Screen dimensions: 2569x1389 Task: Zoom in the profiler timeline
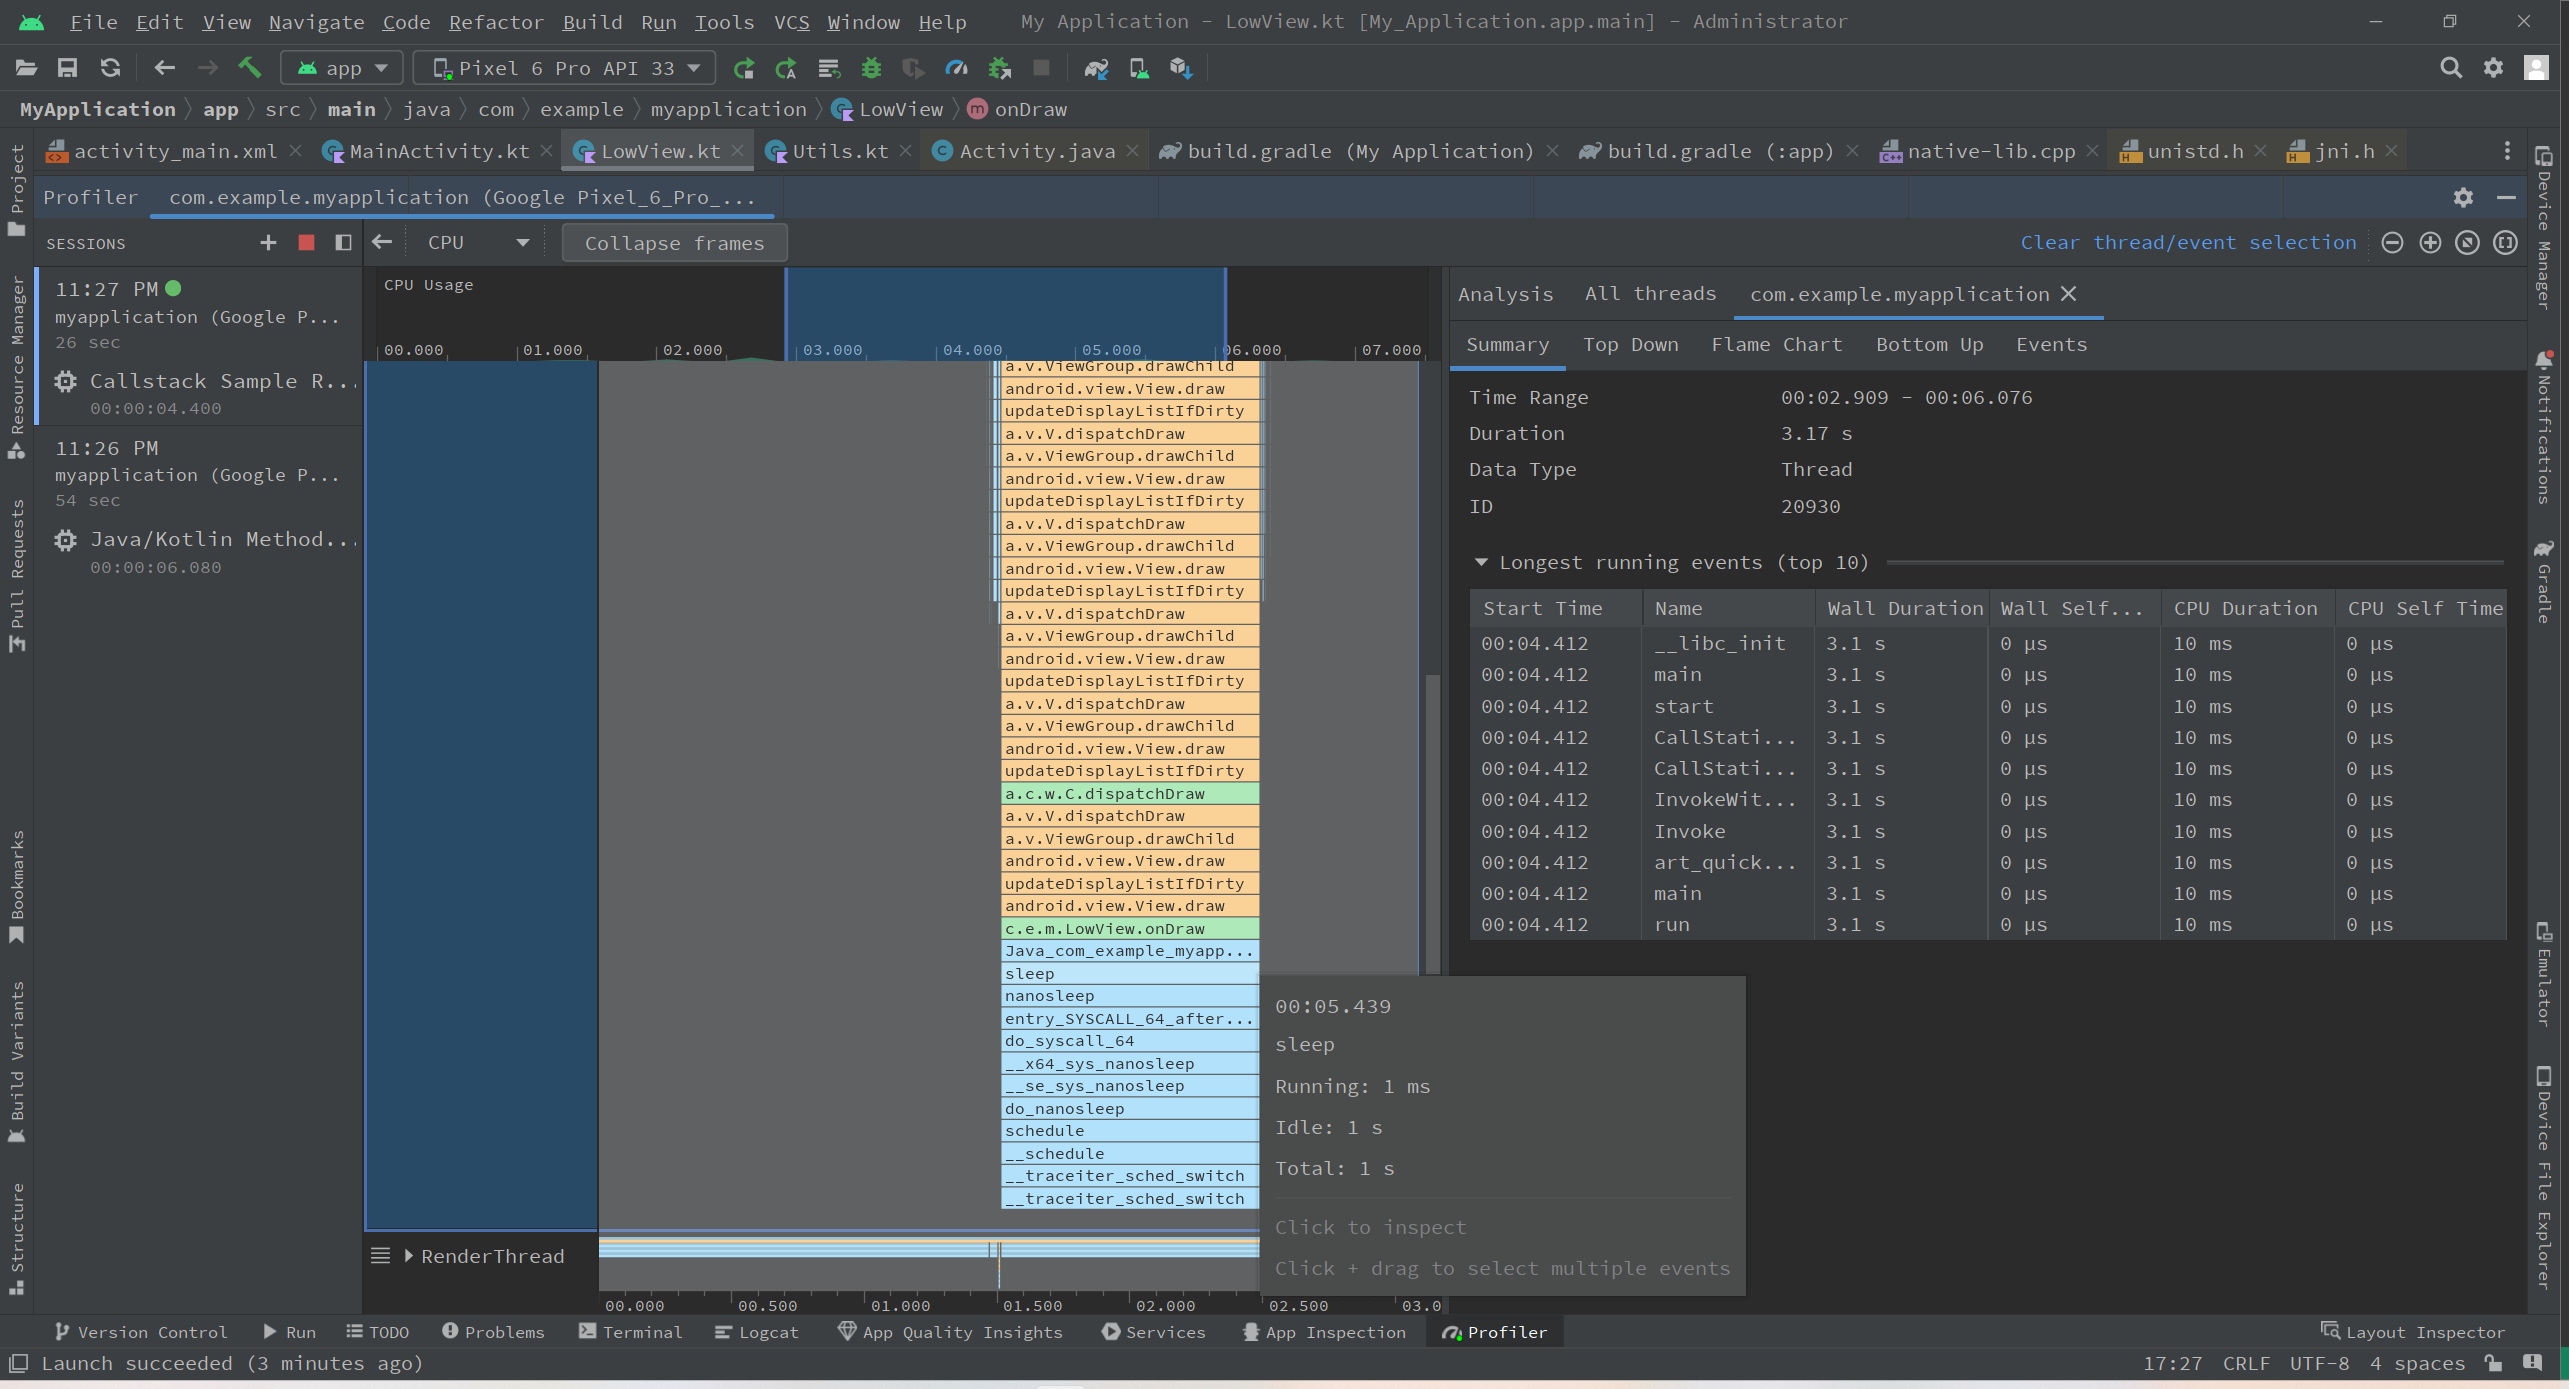pyautogui.click(x=2430, y=243)
